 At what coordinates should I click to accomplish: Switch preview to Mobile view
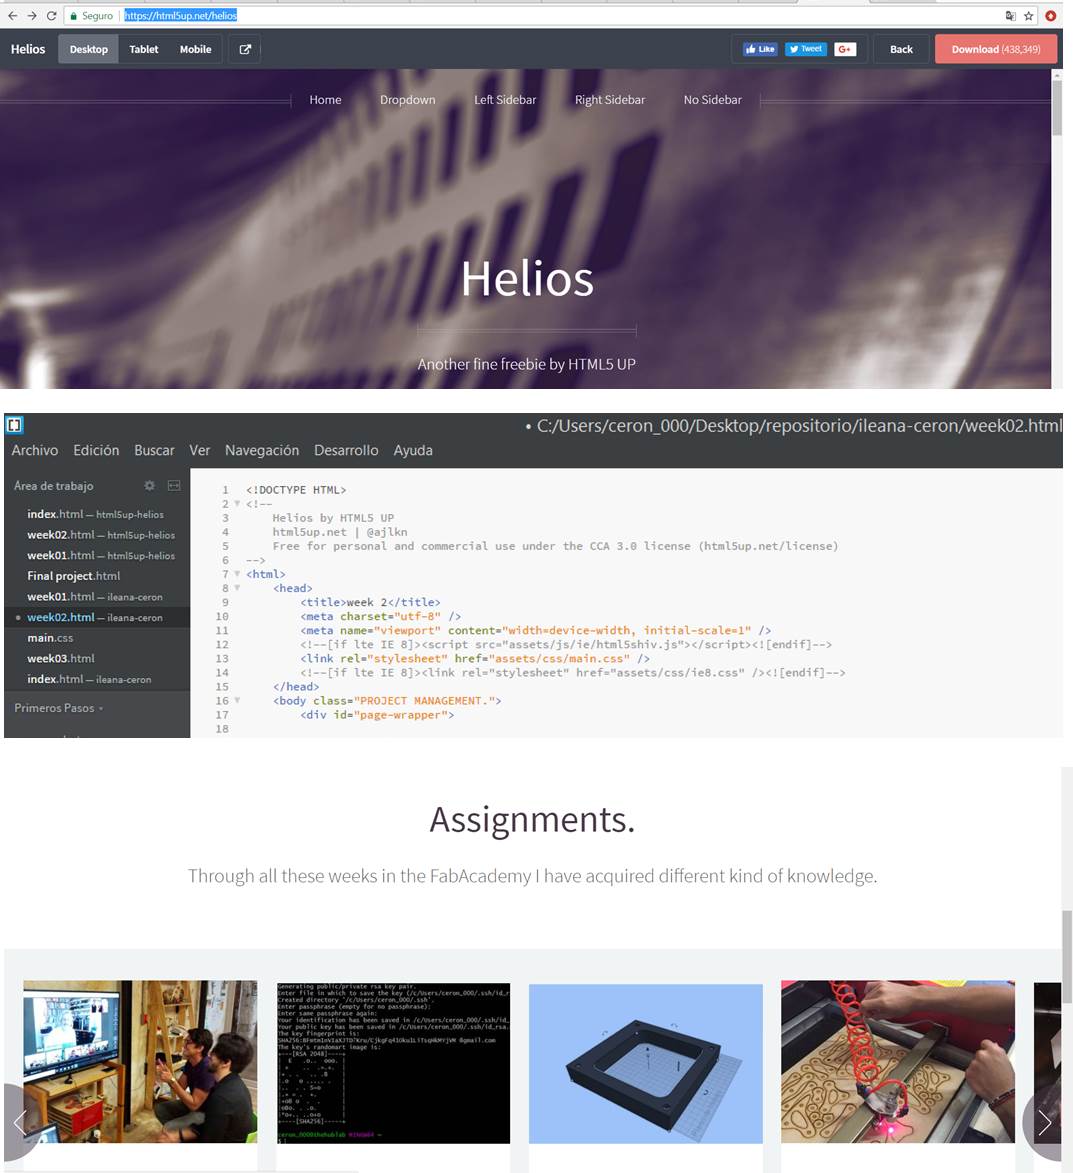(x=195, y=49)
